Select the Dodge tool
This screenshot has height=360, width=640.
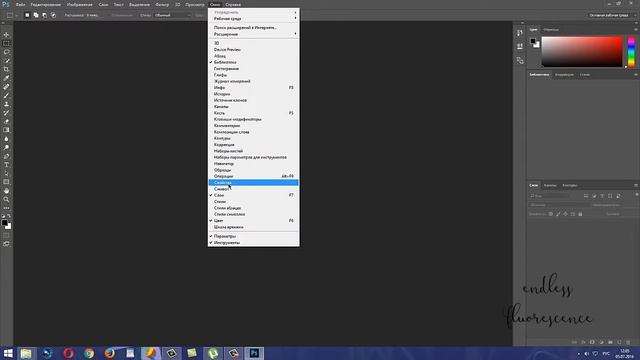(x=6, y=147)
